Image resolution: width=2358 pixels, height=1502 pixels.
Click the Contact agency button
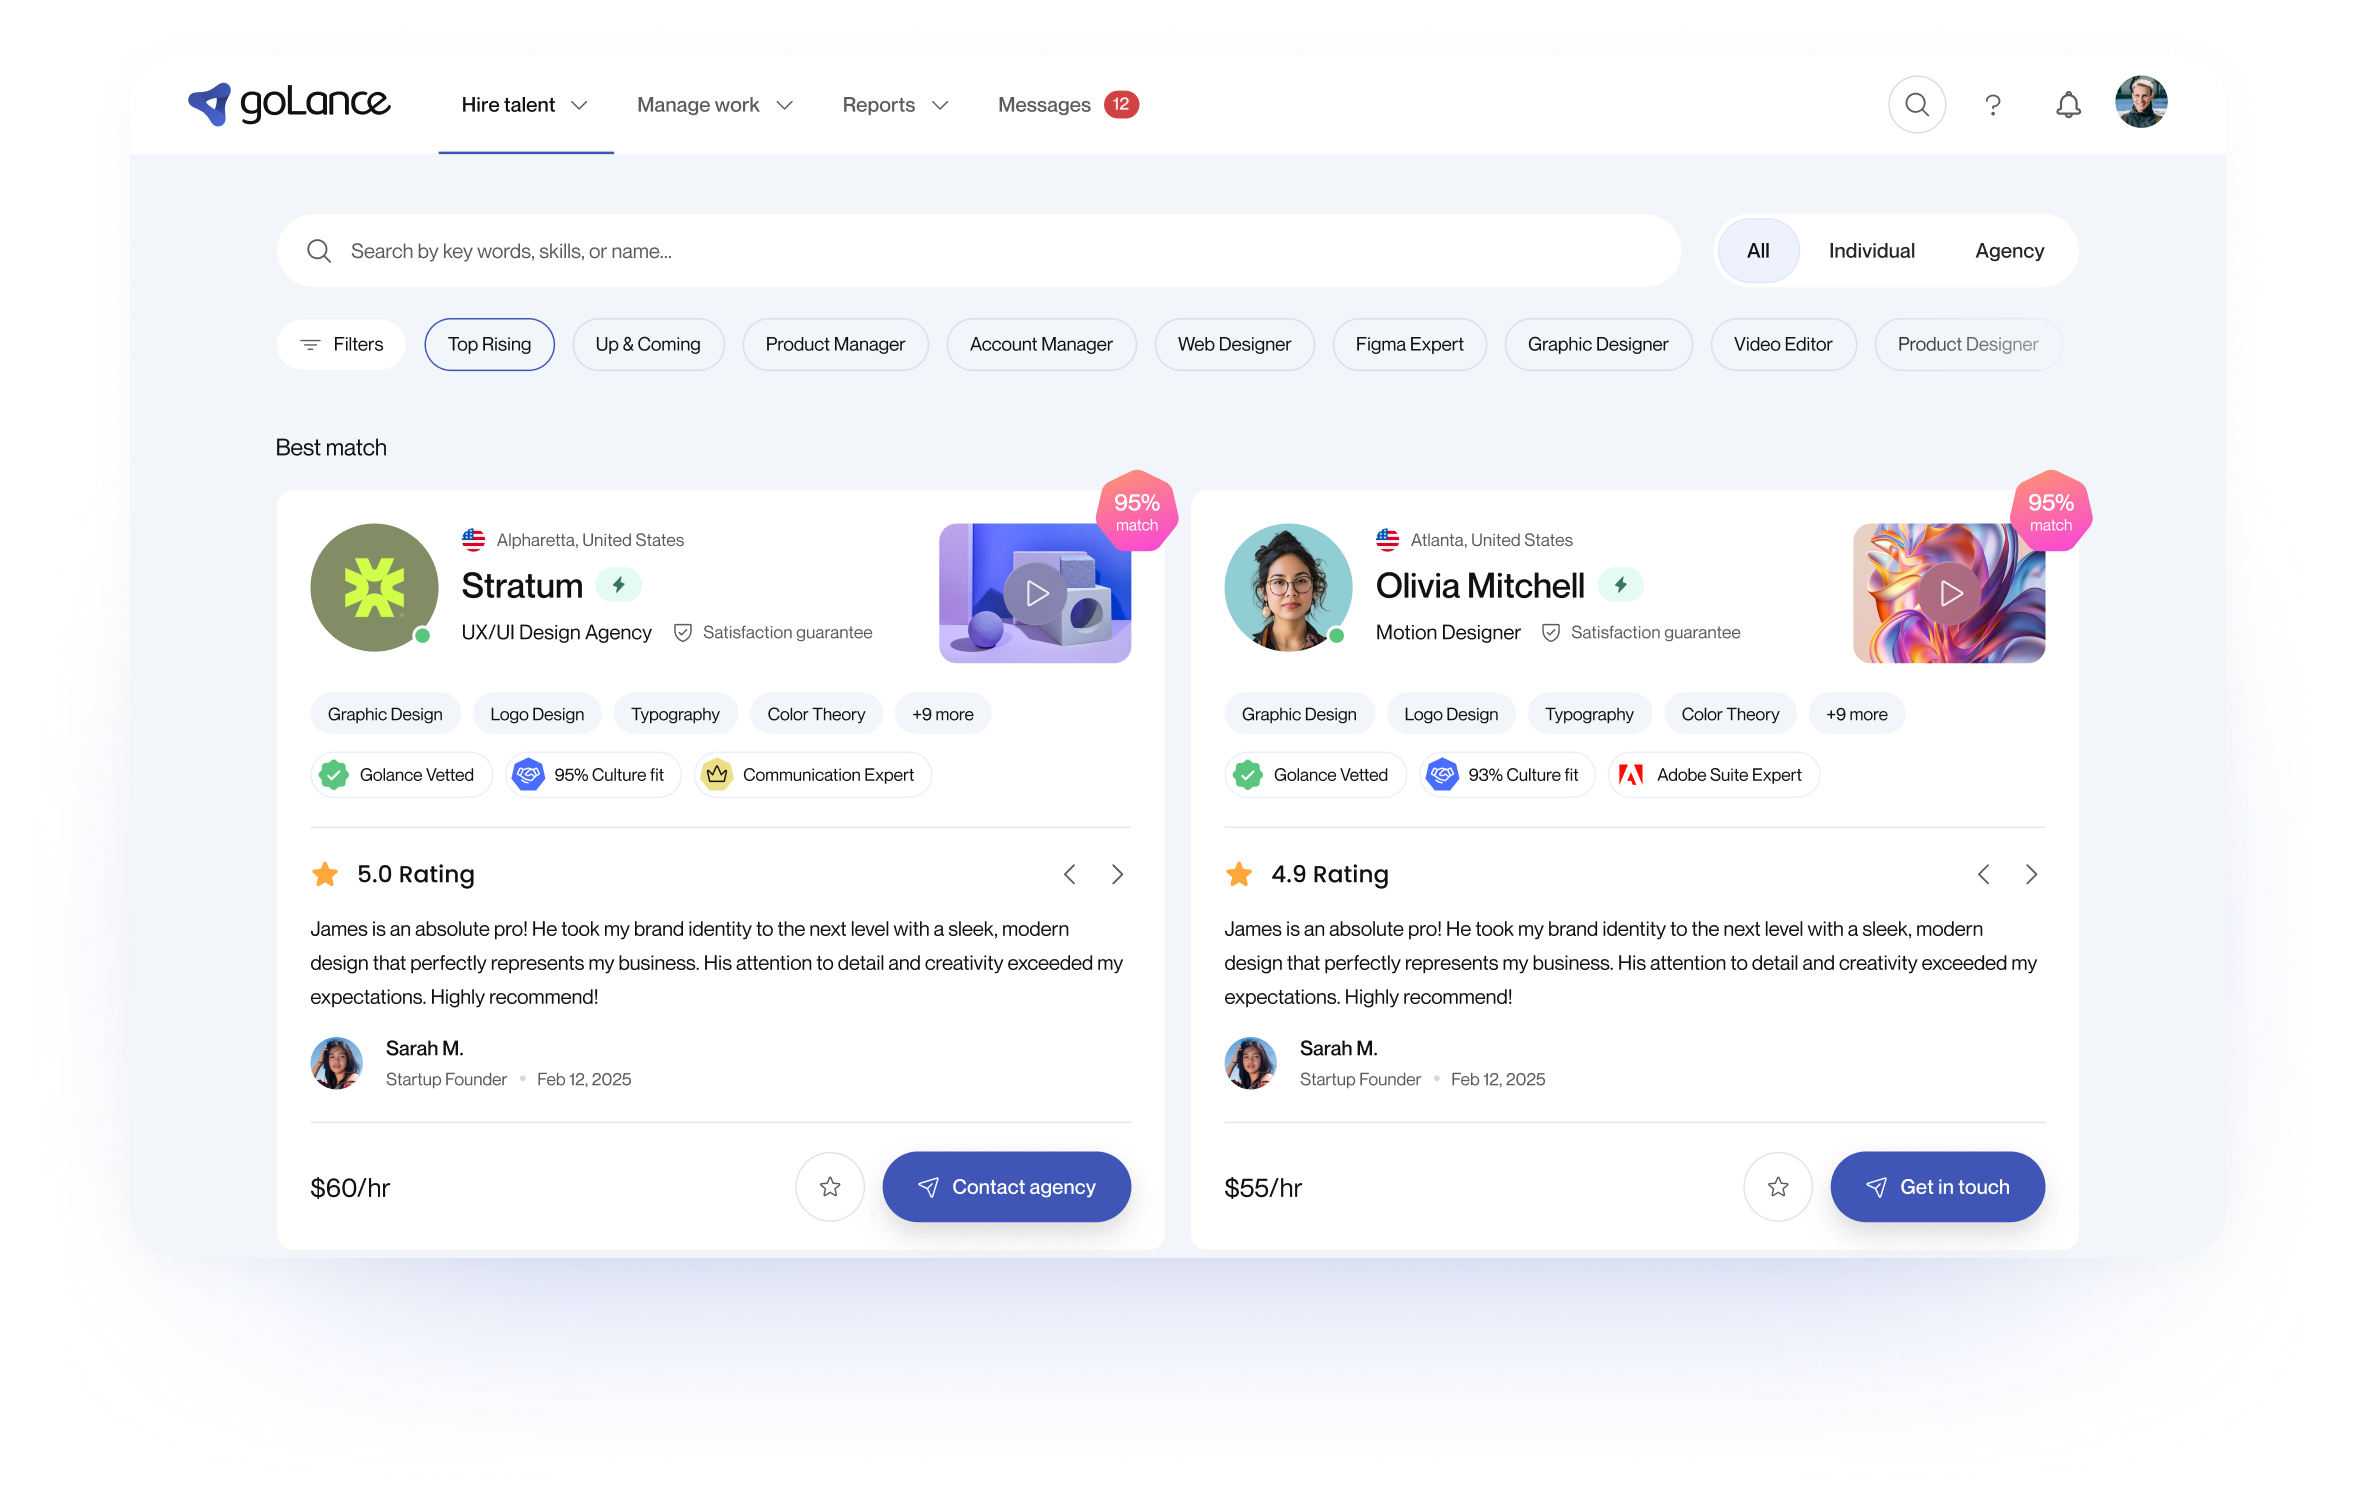click(x=1006, y=1187)
